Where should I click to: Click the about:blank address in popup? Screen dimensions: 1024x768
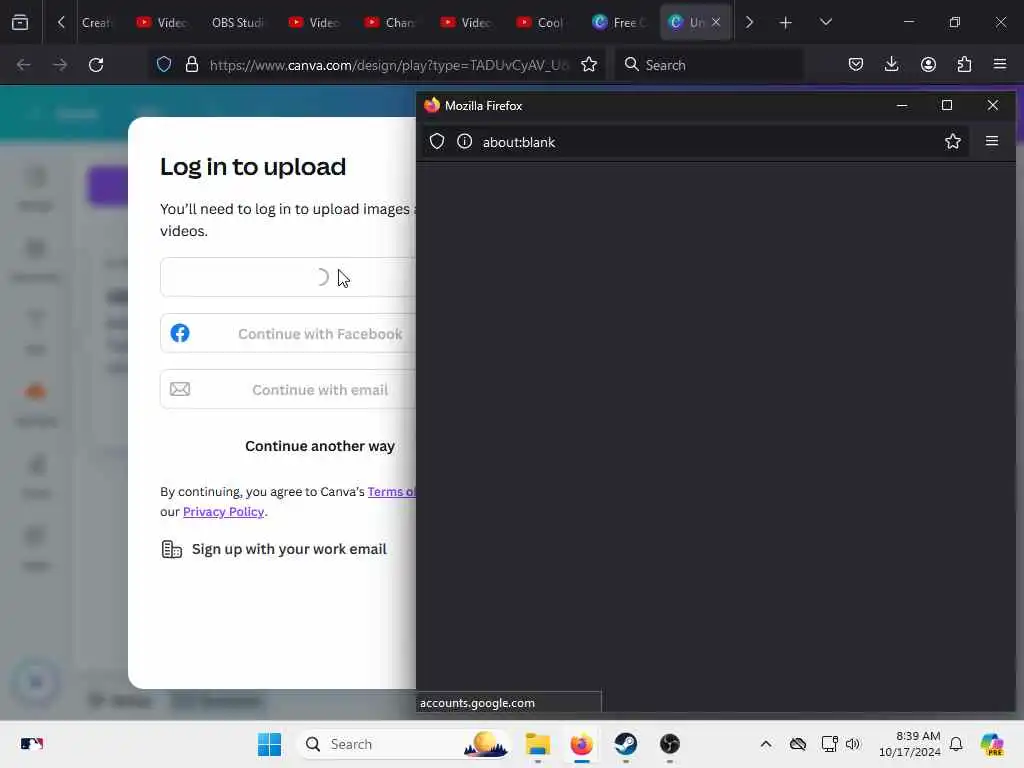pyautogui.click(x=519, y=142)
